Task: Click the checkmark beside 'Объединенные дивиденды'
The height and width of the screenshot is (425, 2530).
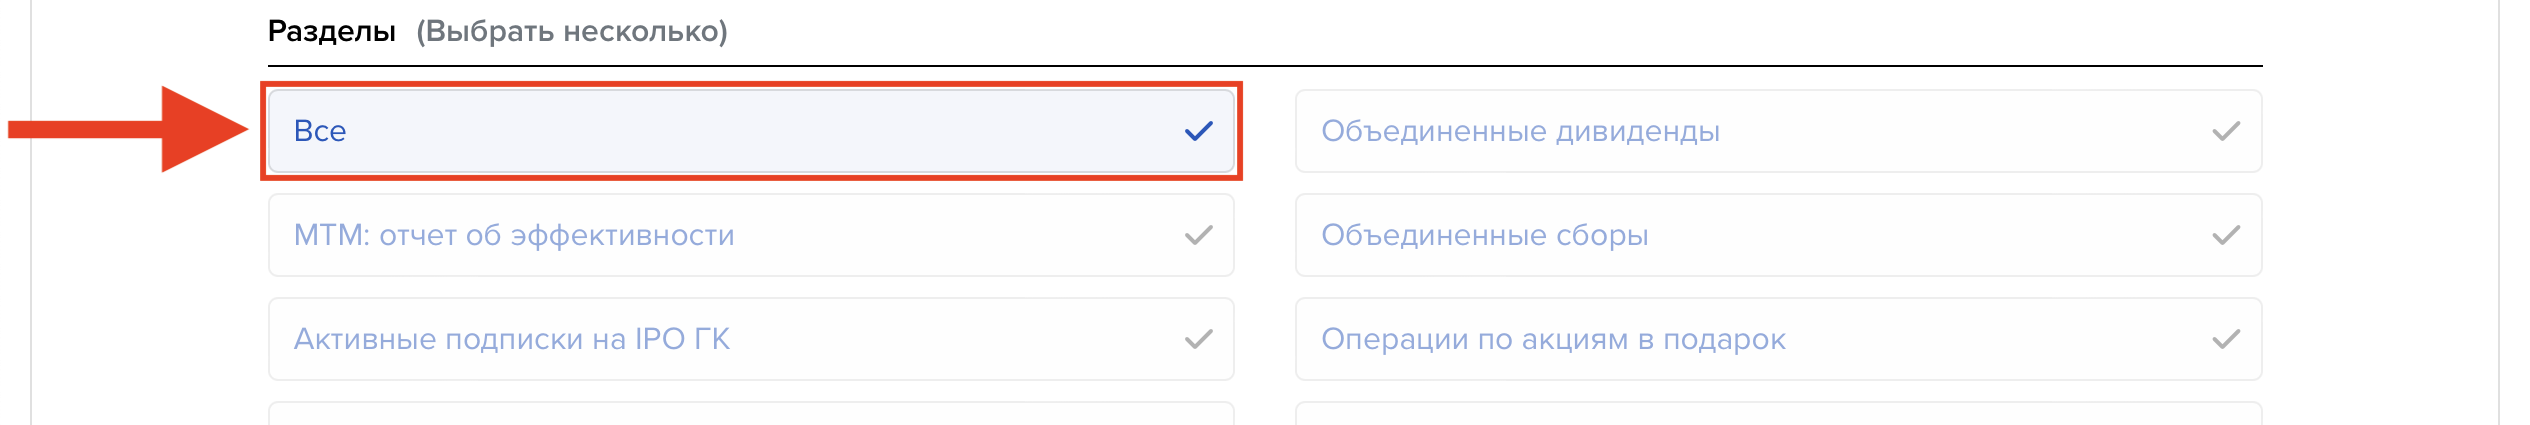Action: click(2225, 131)
